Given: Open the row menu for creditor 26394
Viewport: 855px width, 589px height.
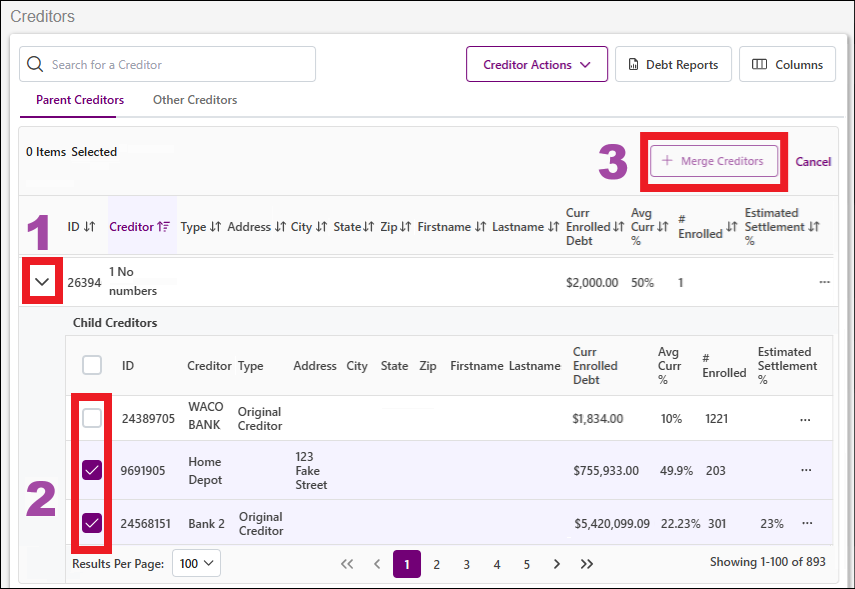Looking at the screenshot, I should point(824,282).
